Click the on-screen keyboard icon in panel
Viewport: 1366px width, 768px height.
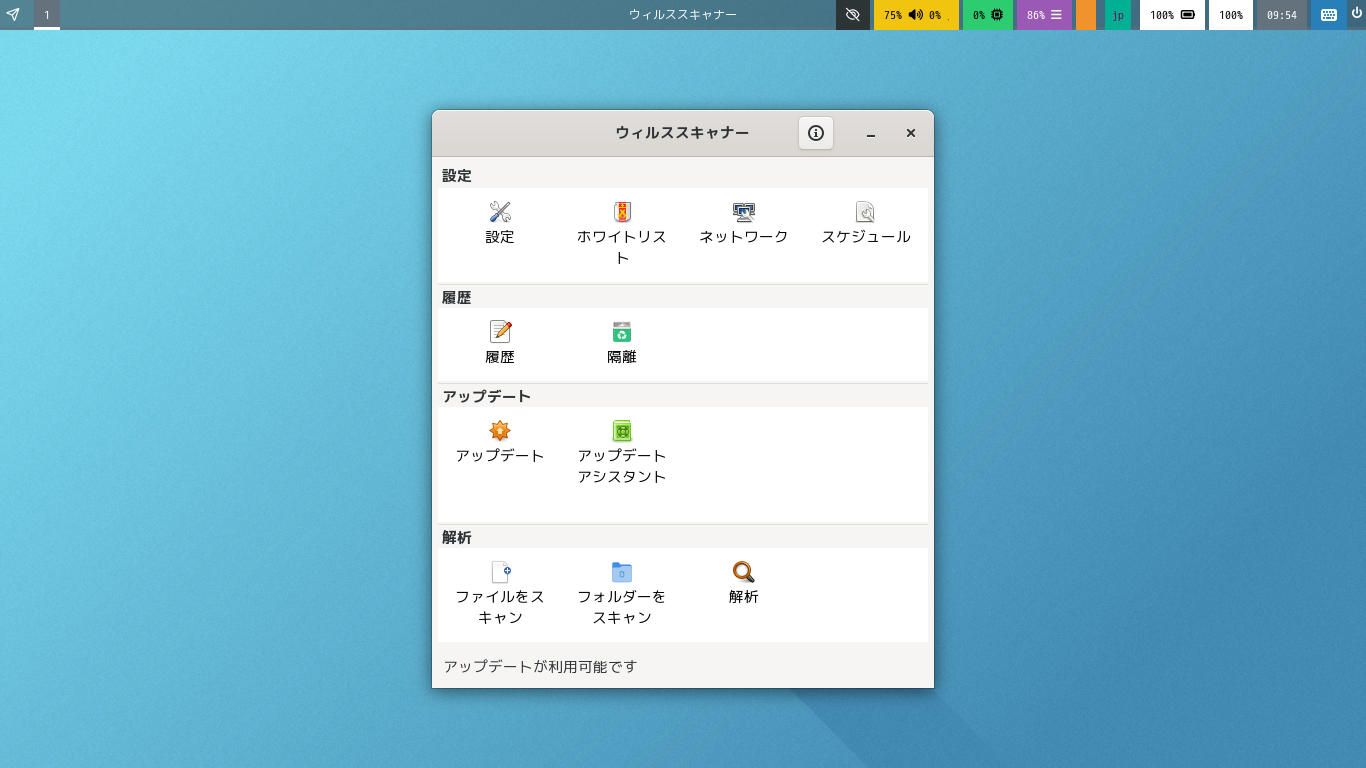tap(1329, 15)
